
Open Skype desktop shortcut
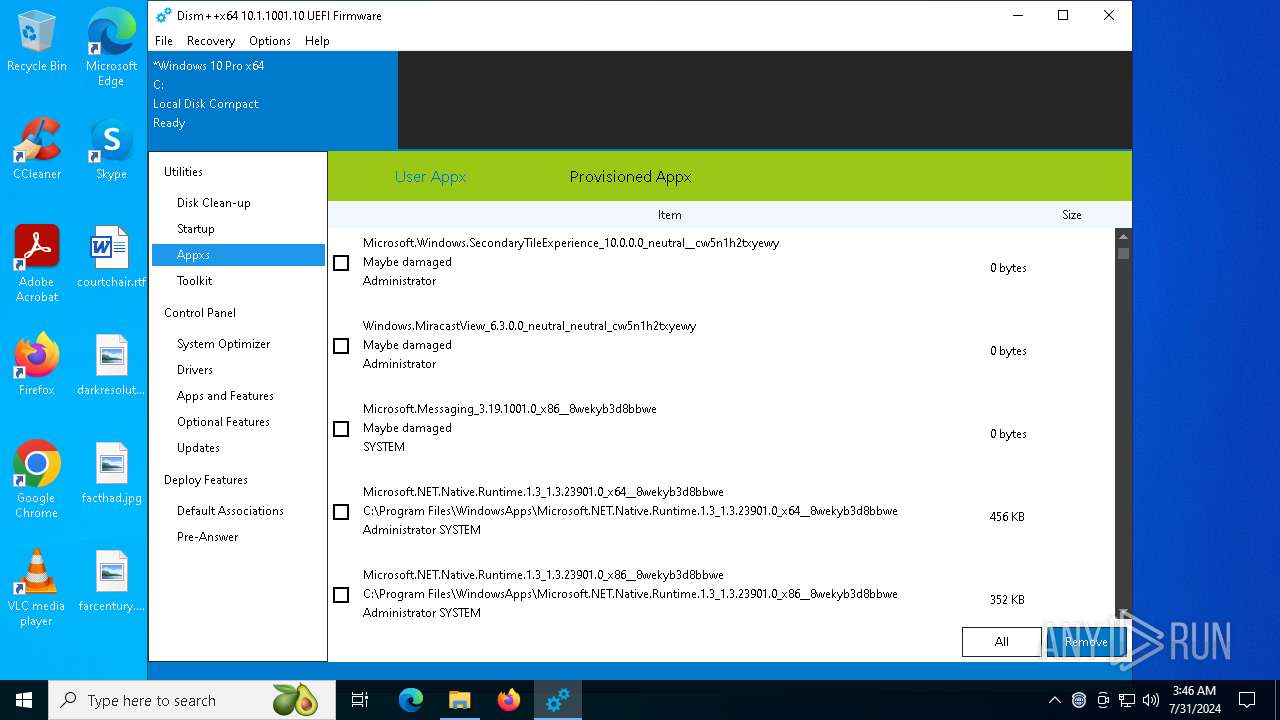tap(111, 149)
